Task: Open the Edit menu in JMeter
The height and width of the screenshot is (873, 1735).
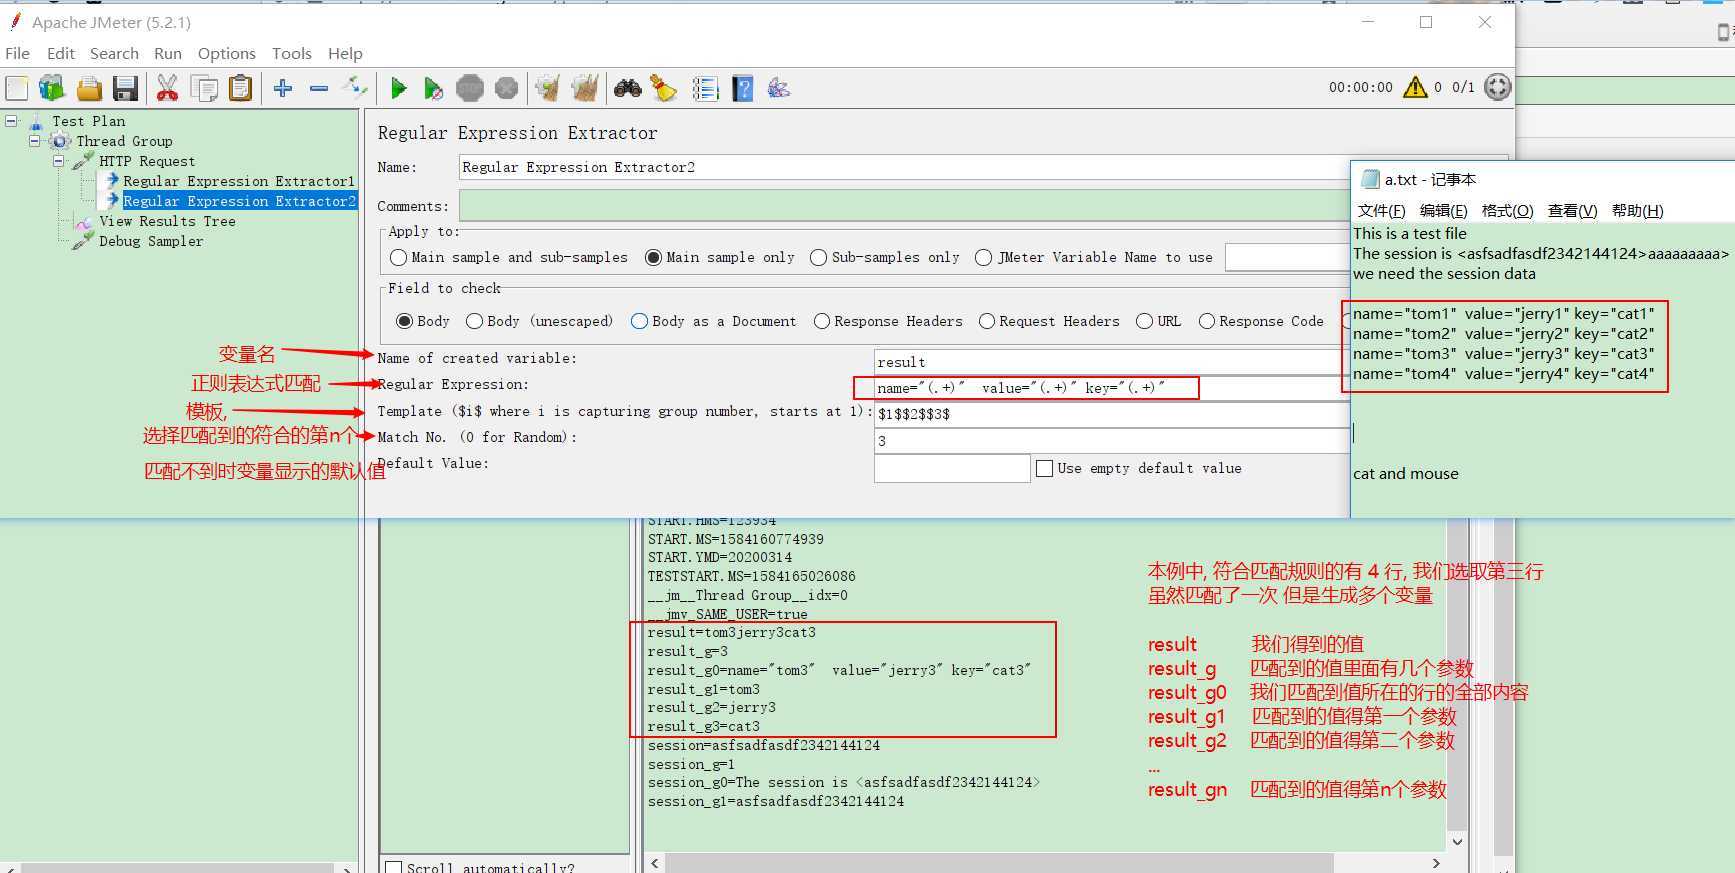Action: [x=61, y=53]
